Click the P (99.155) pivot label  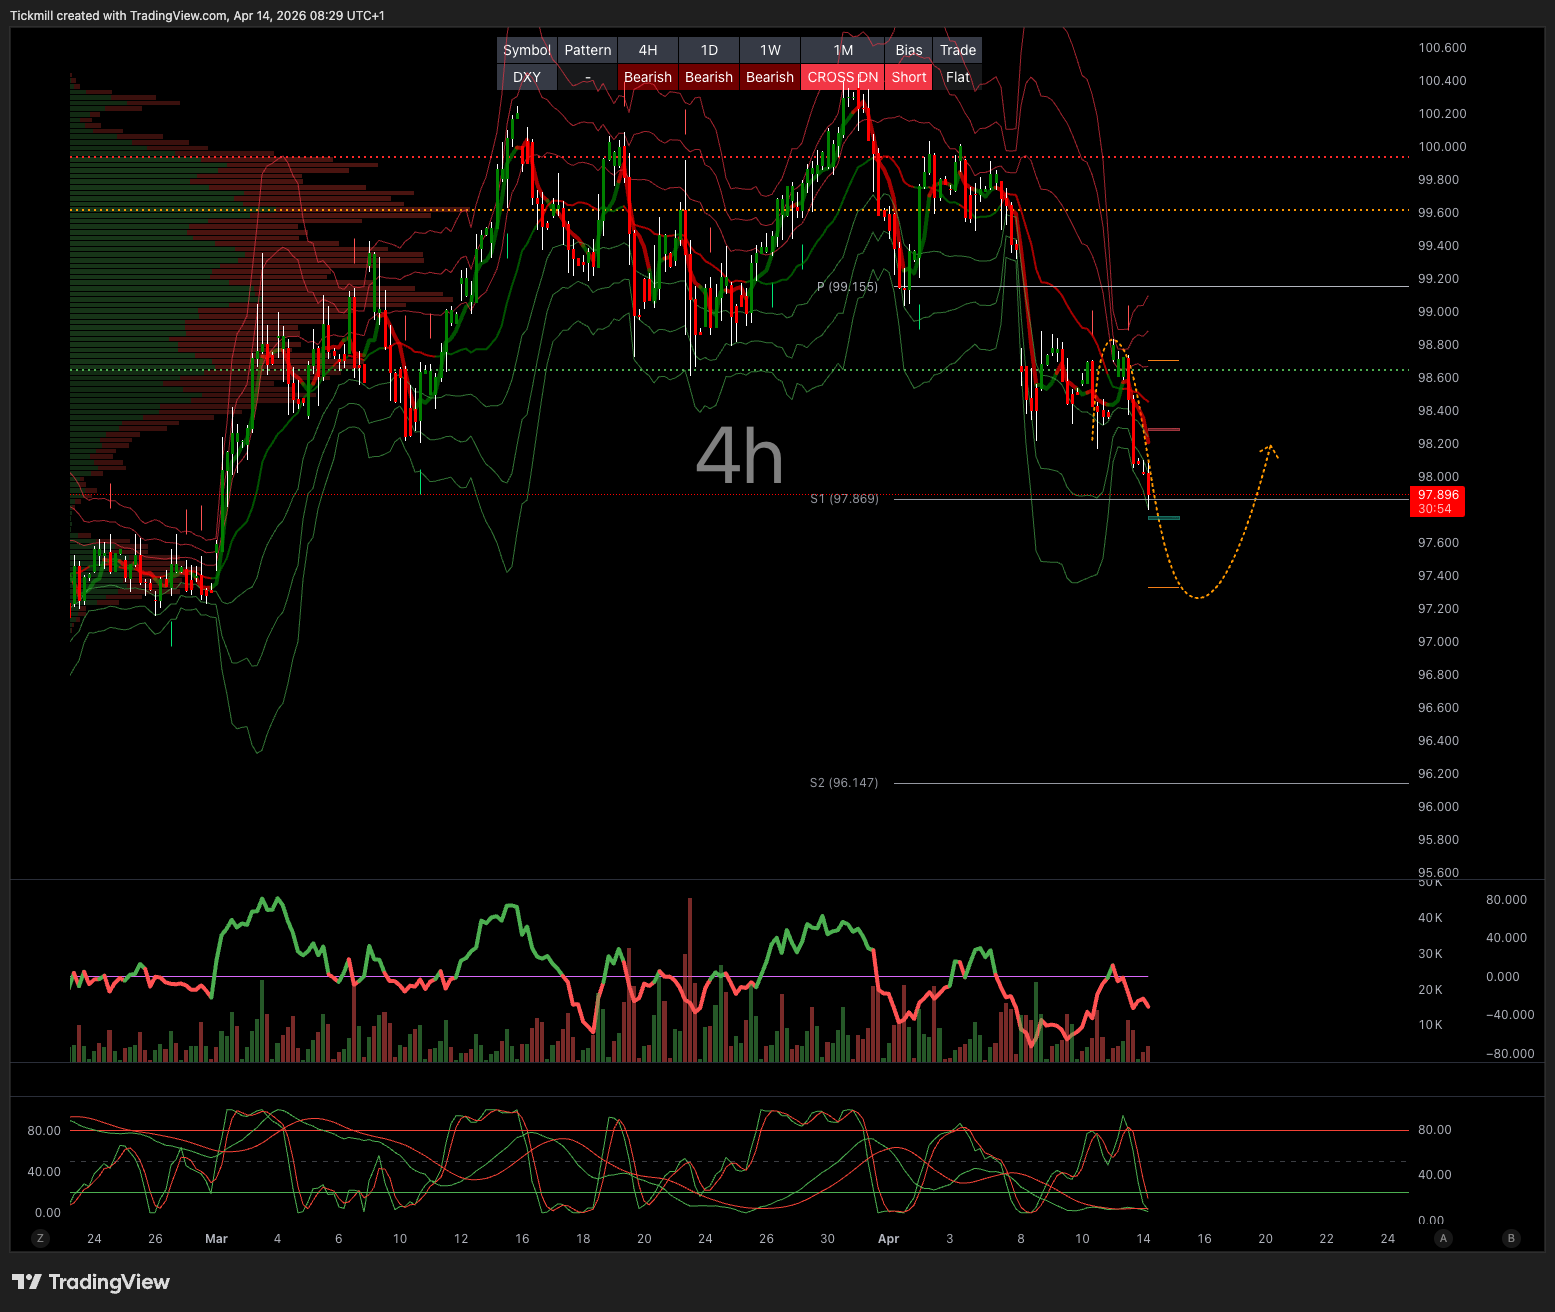tap(847, 286)
